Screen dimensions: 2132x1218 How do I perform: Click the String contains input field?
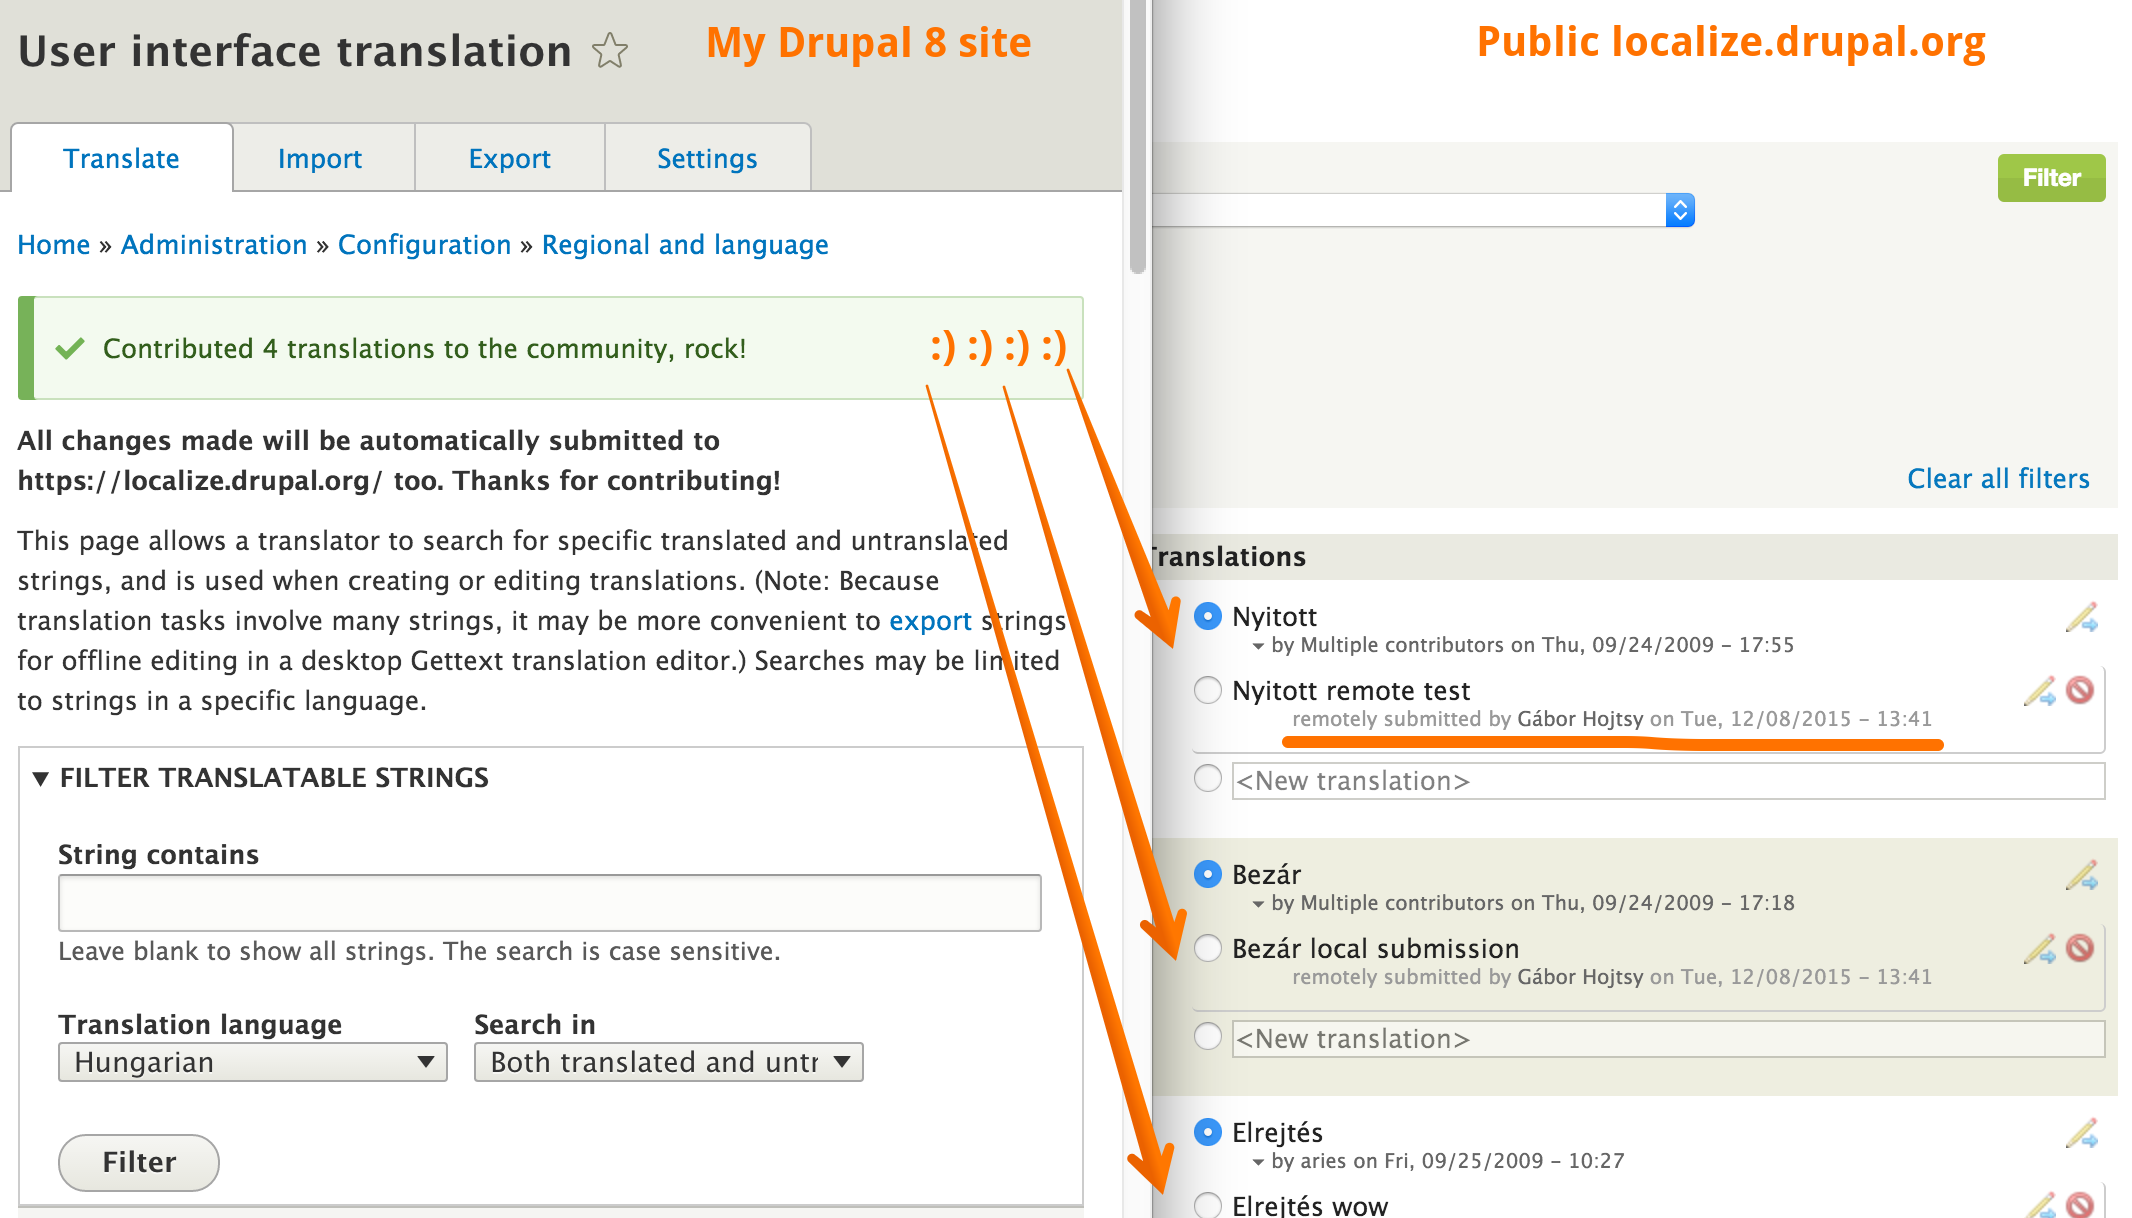pyautogui.click(x=550, y=903)
